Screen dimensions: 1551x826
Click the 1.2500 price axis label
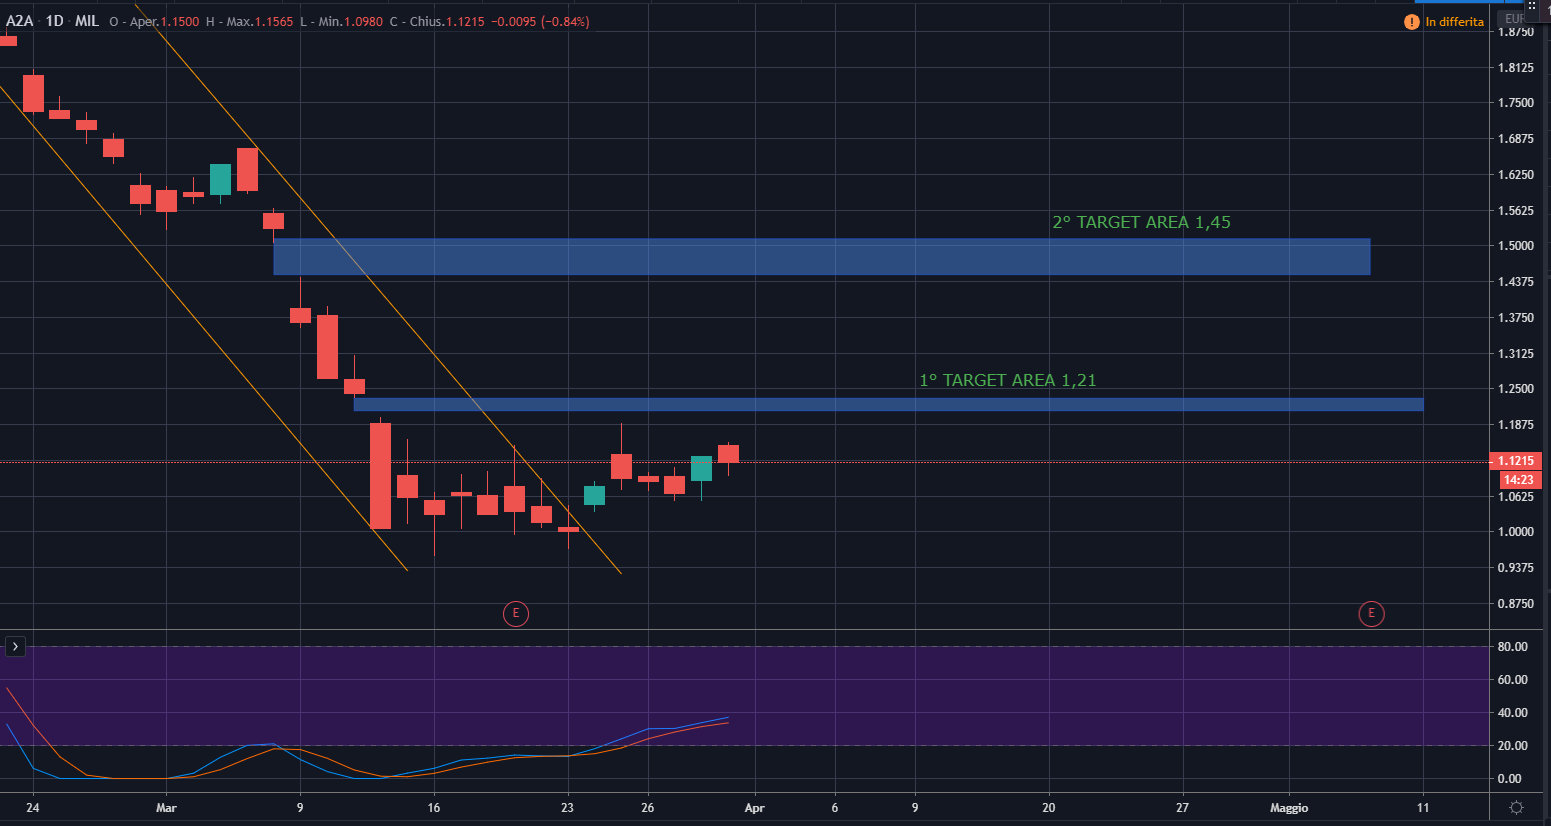coord(1516,388)
